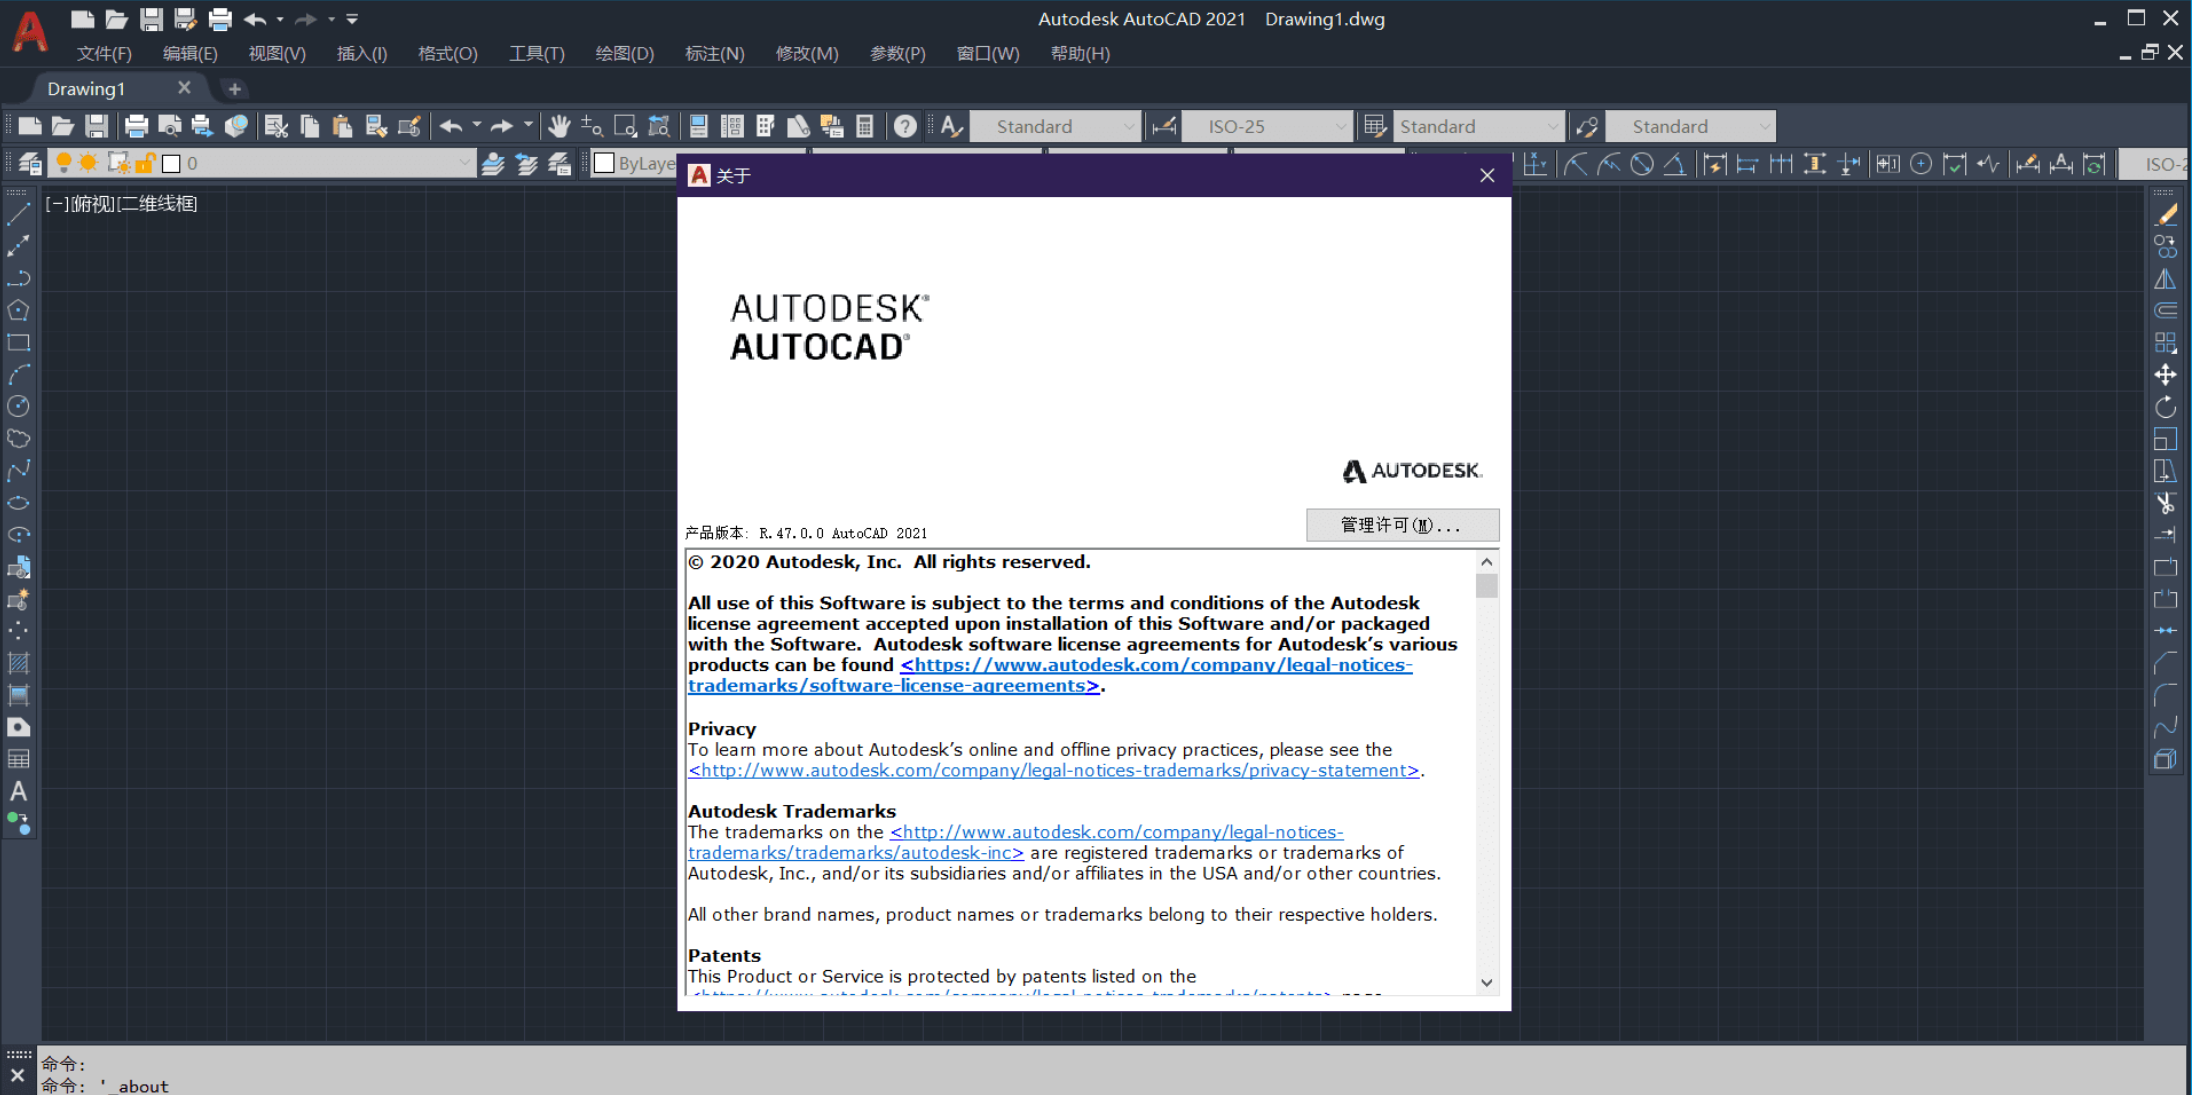Open the 帮助(H) menu
This screenshot has height=1095, width=2196.
[x=1080, y=54]
